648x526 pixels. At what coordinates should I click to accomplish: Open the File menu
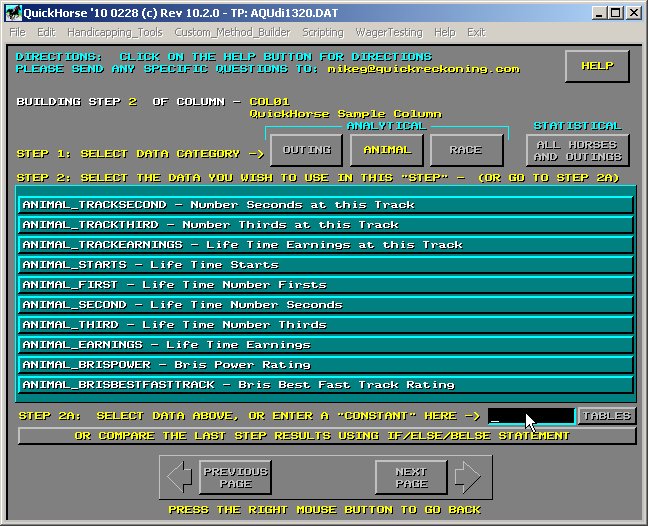[17, 32]
